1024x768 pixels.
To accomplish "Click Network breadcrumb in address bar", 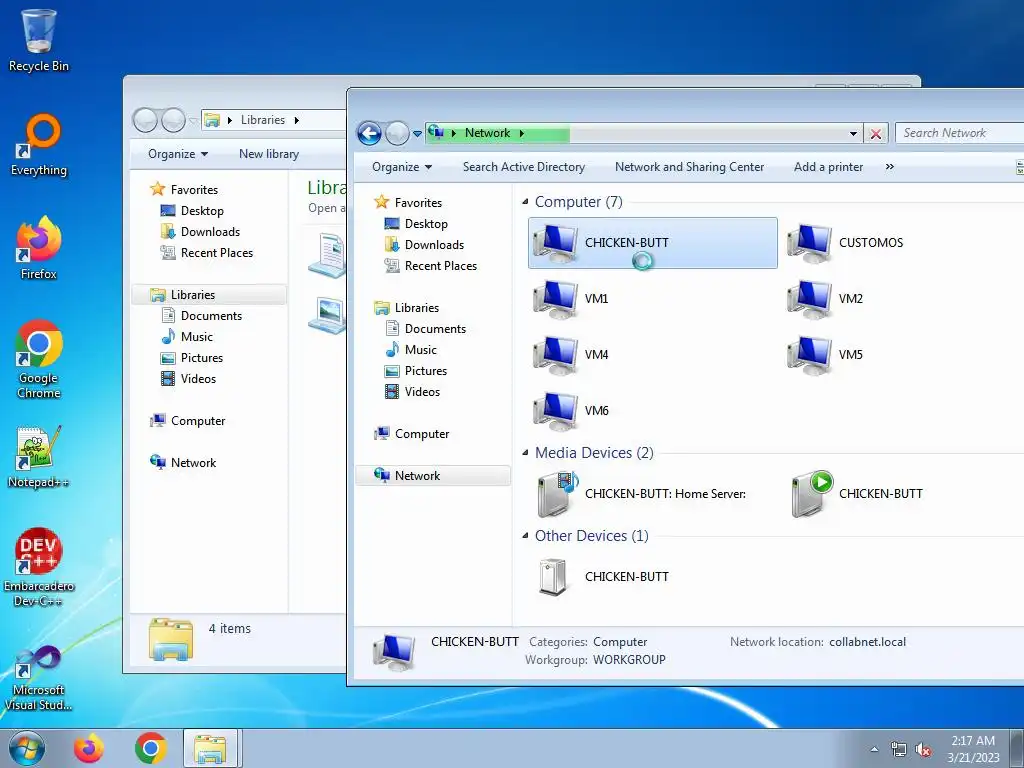I will click(x=487, y=133).
